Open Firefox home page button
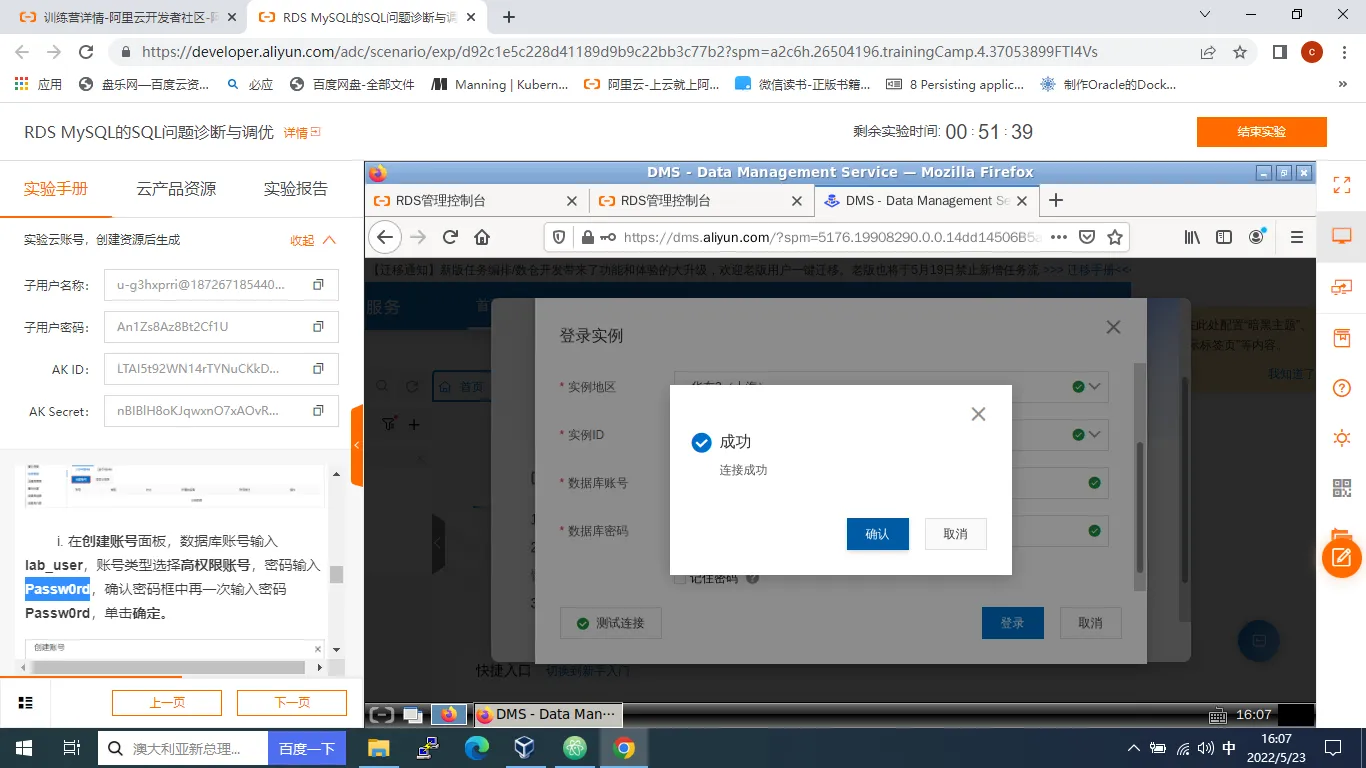The width and height of the screenshot is (1366, 768). coord(482,237)
